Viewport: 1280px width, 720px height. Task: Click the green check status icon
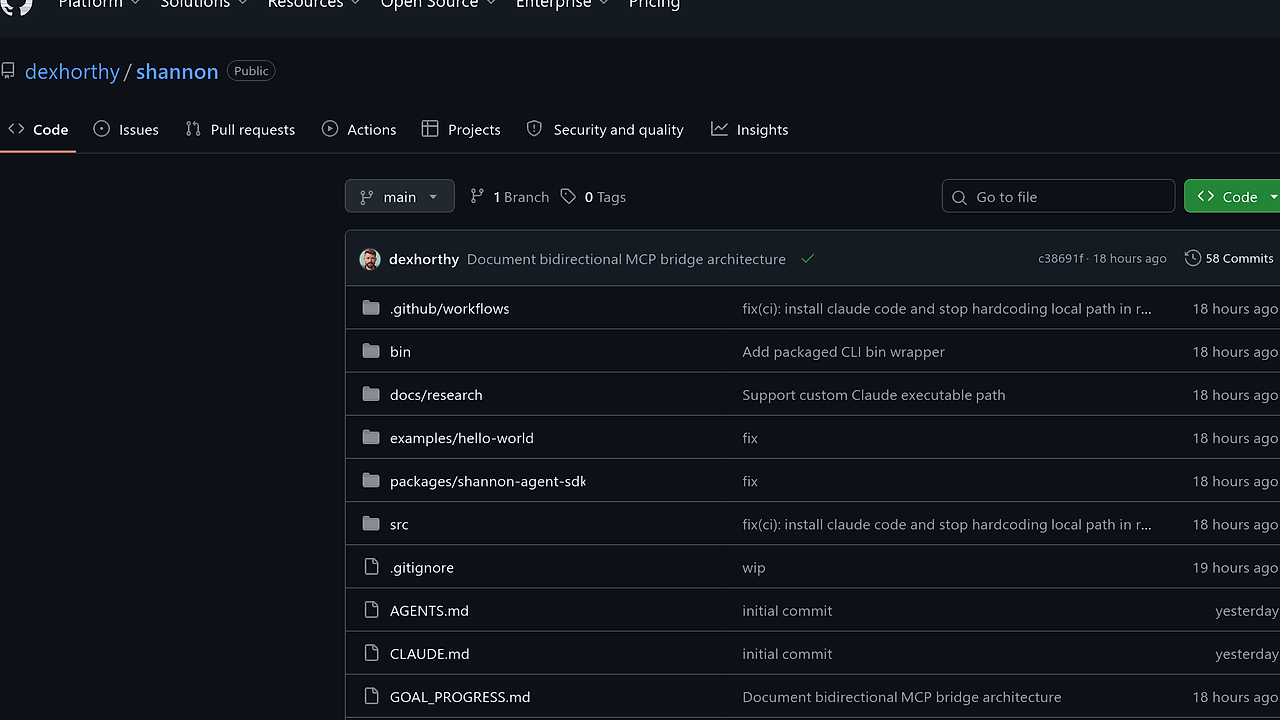click(x=807, y=259)
